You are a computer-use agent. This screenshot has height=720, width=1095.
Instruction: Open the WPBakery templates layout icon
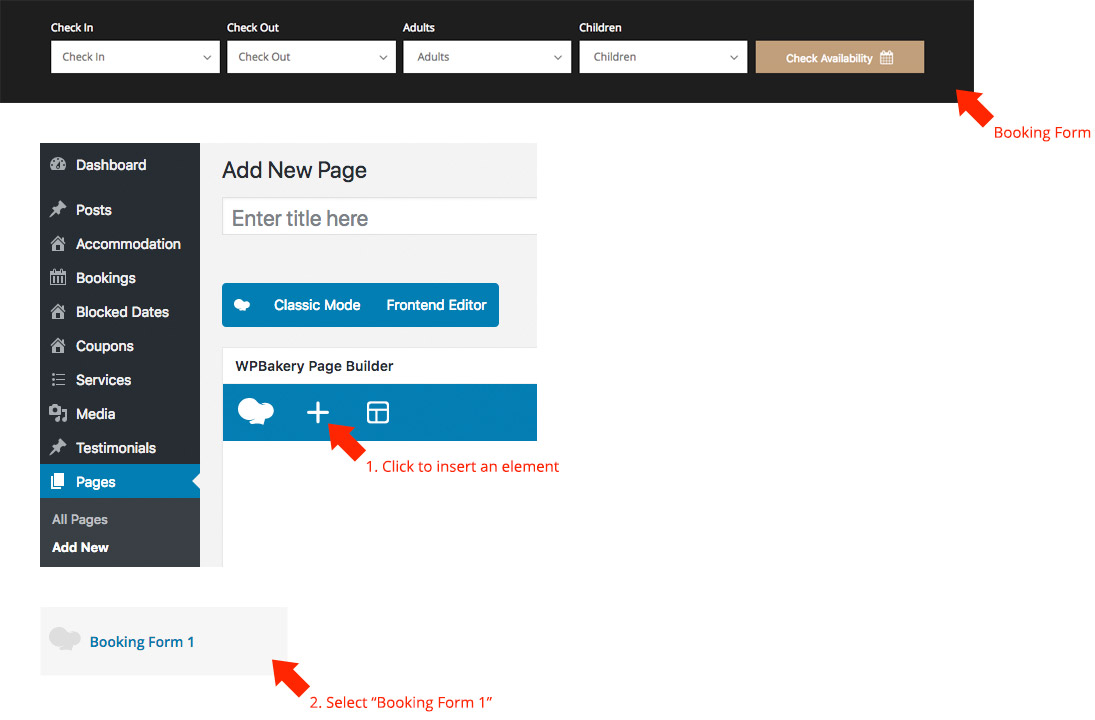point(378,412)
